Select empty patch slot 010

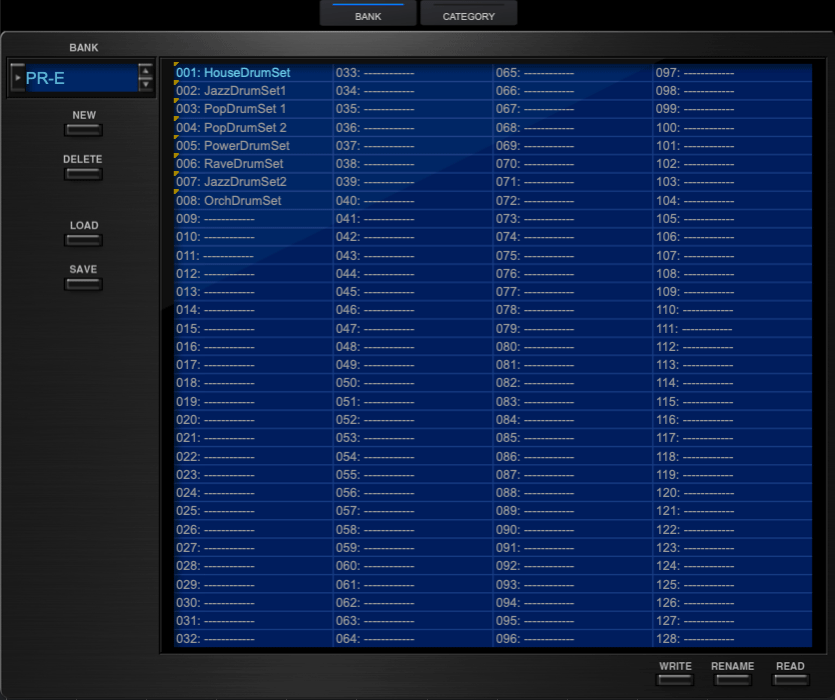pyautogui.click(x=253, y=237)
